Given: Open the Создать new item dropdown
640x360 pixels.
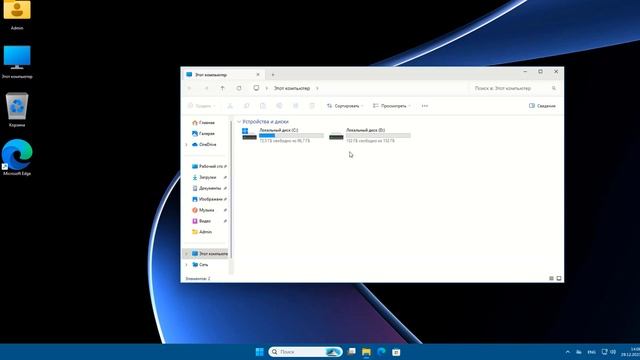Looking at the screenshot, I should [x=201, y=106].
